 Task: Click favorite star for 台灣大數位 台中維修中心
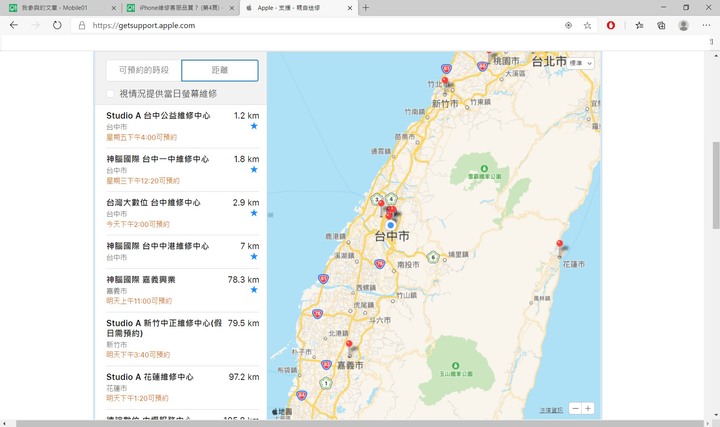pos(254,213)
